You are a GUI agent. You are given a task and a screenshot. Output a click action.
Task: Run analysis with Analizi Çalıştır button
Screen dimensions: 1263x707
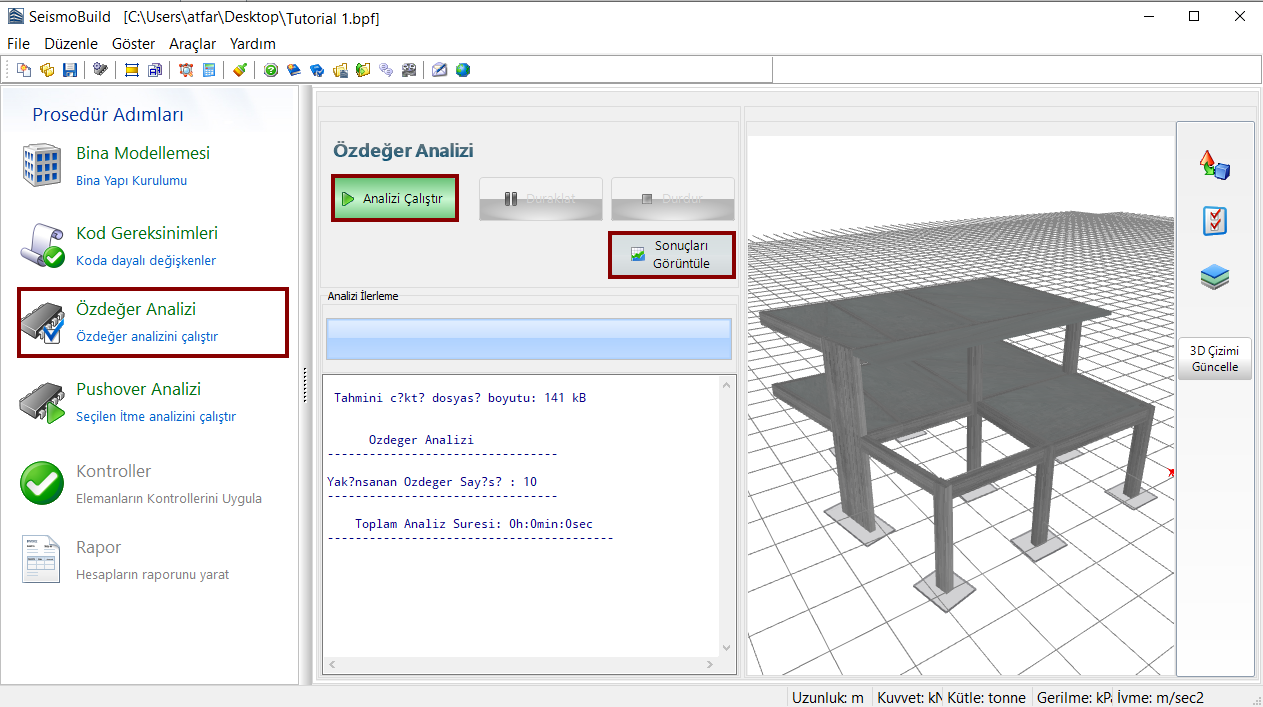[394, 199]
